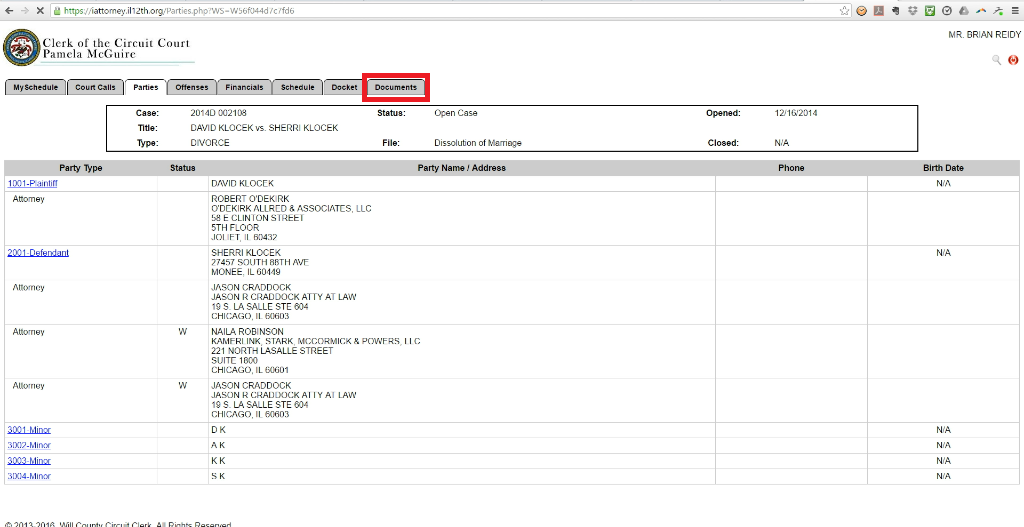This screenshot has height=527, width=1024.
Task: Click the Circuit Court seal logo
Action: tap(21, 47)
